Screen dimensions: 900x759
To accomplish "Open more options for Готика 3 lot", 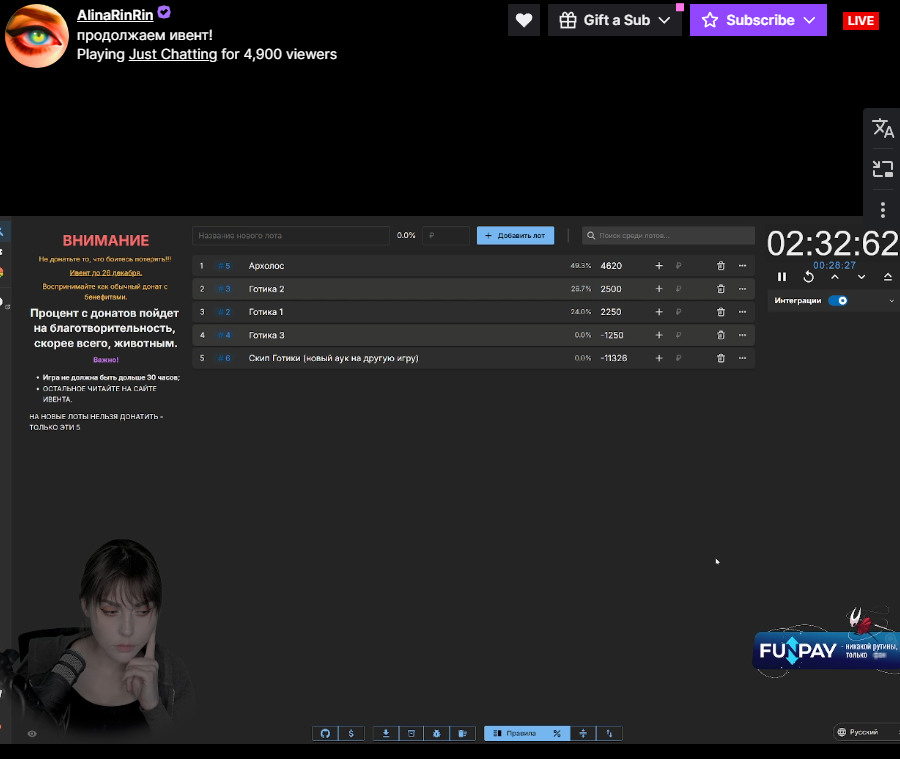I will [742, 335].
